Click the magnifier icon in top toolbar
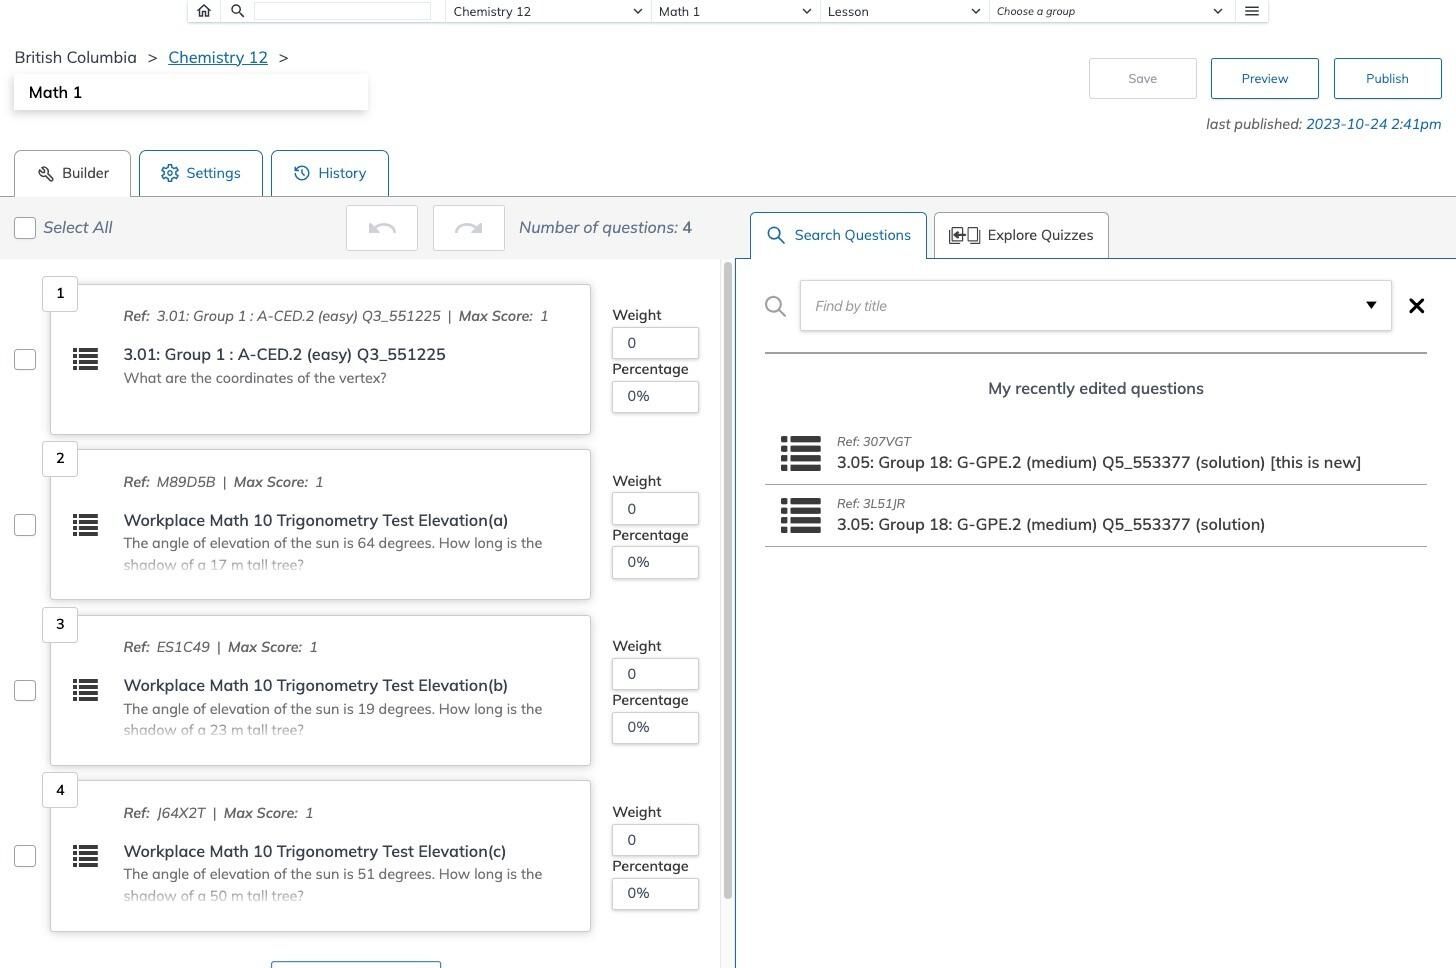1456x968 pixels. 237,11
